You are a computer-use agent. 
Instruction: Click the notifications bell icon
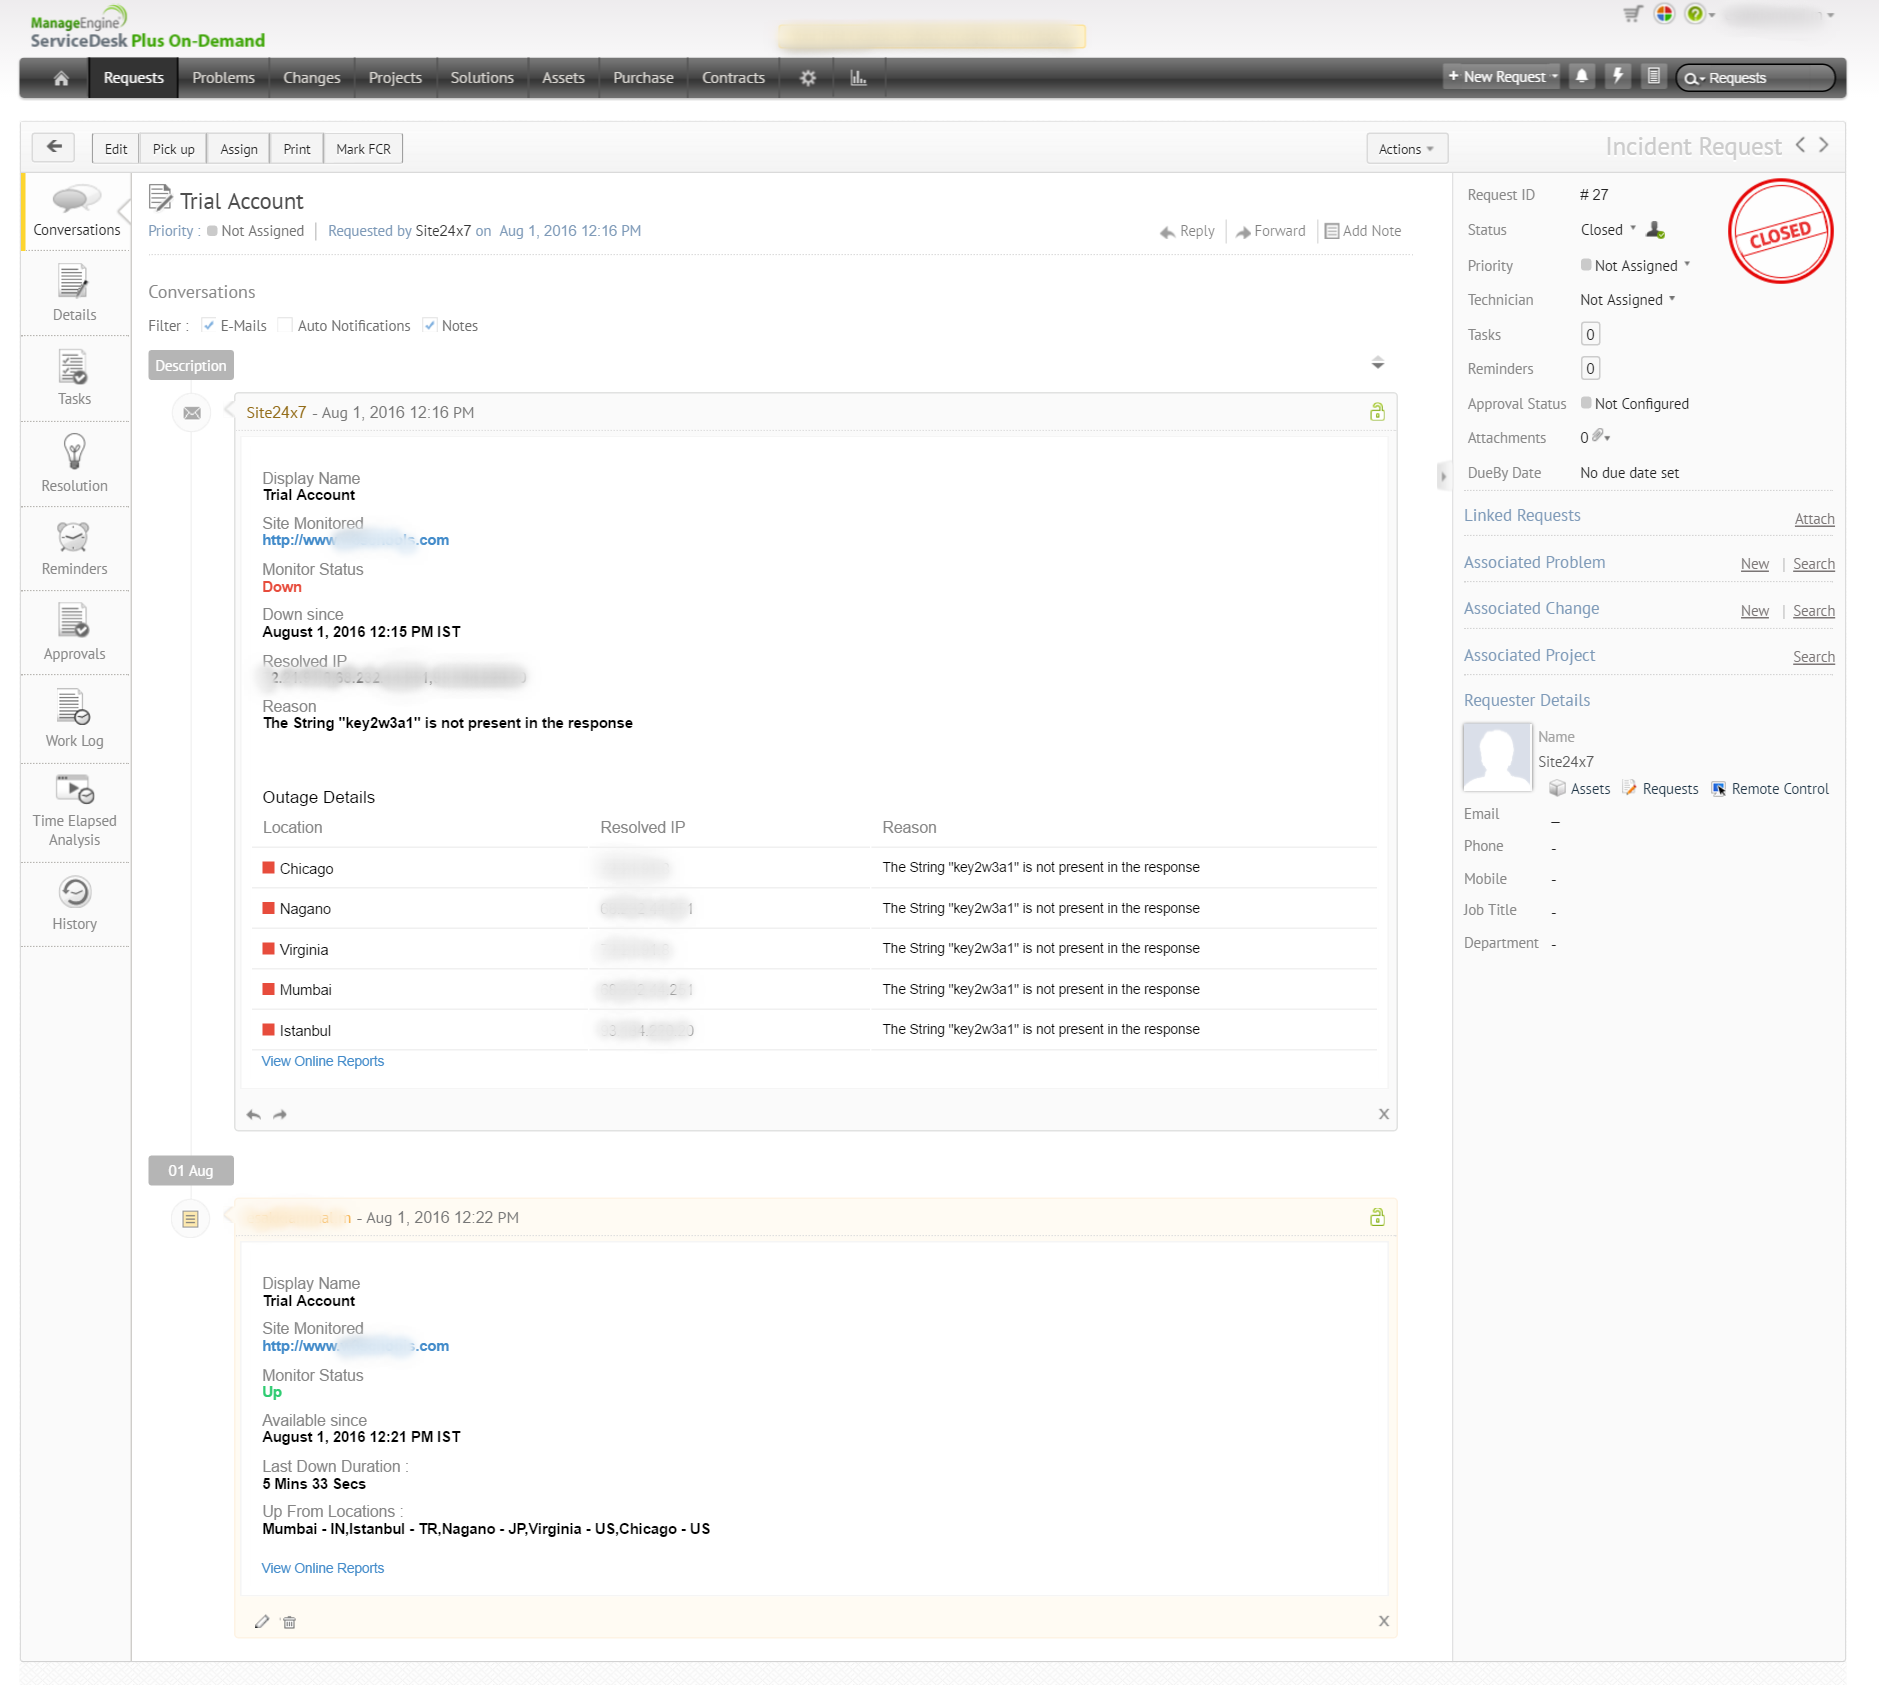coord(1581,77)
